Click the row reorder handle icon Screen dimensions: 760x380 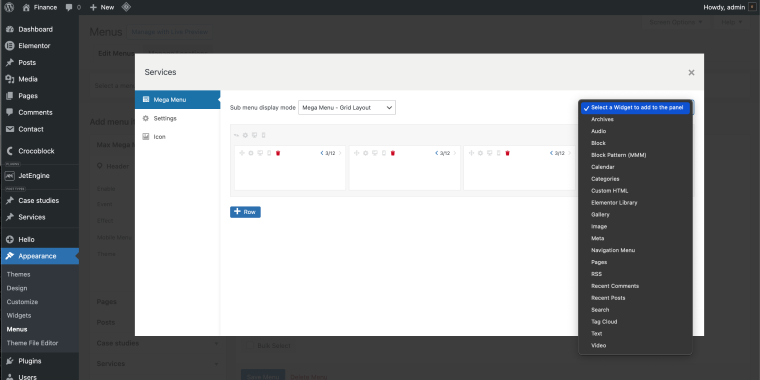click(237, 135)
